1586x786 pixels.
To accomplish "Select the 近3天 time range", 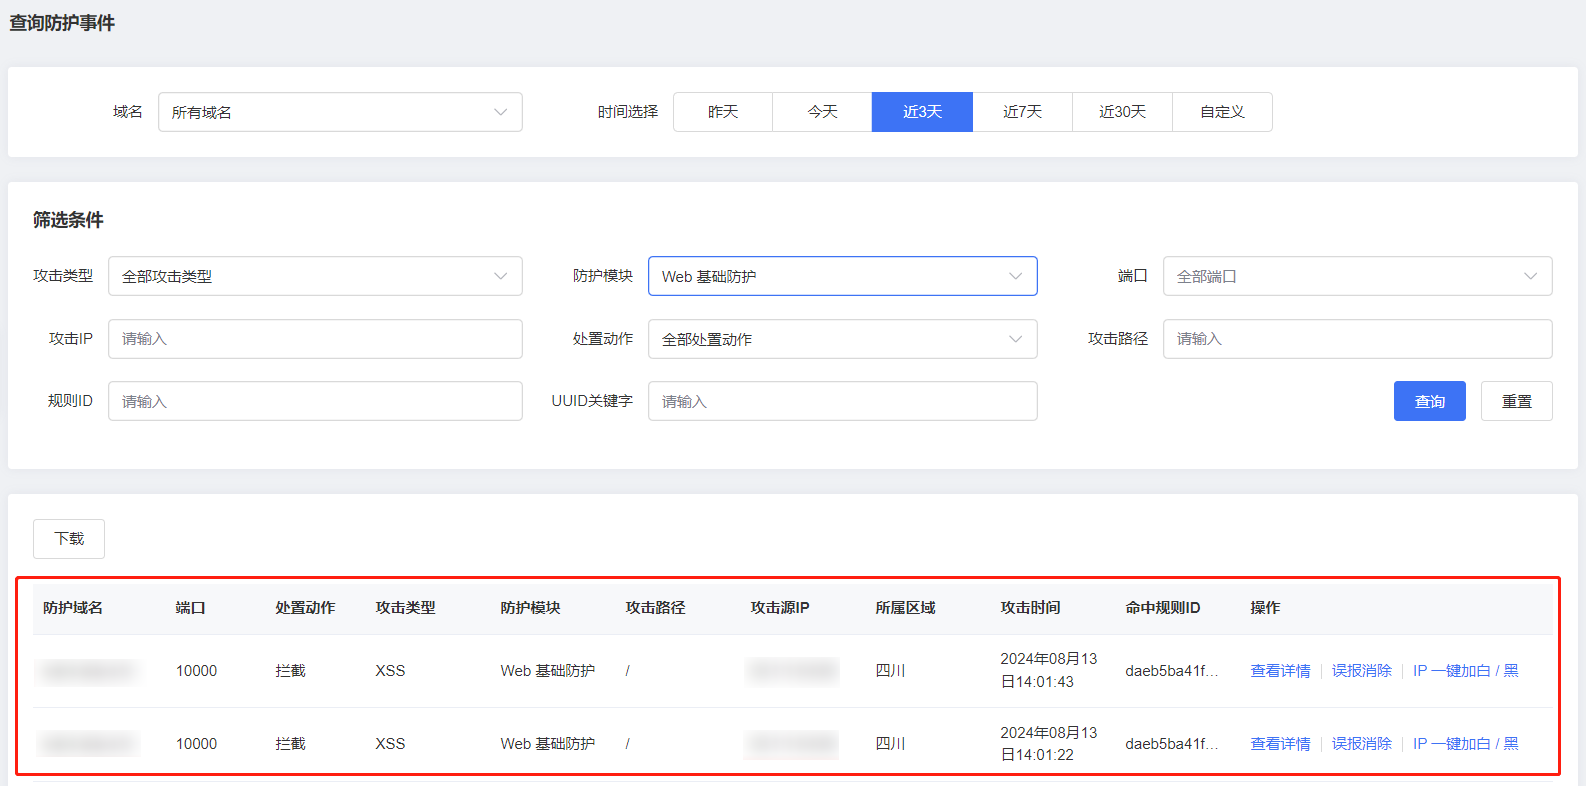I will click(923, 112).
